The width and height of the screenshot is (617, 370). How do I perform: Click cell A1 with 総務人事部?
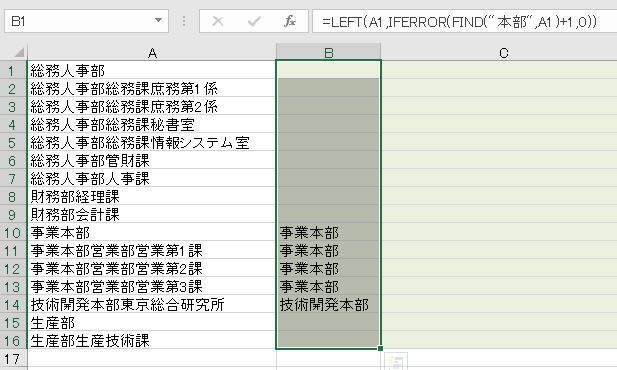pyautogui.click(x=152, y=70)
